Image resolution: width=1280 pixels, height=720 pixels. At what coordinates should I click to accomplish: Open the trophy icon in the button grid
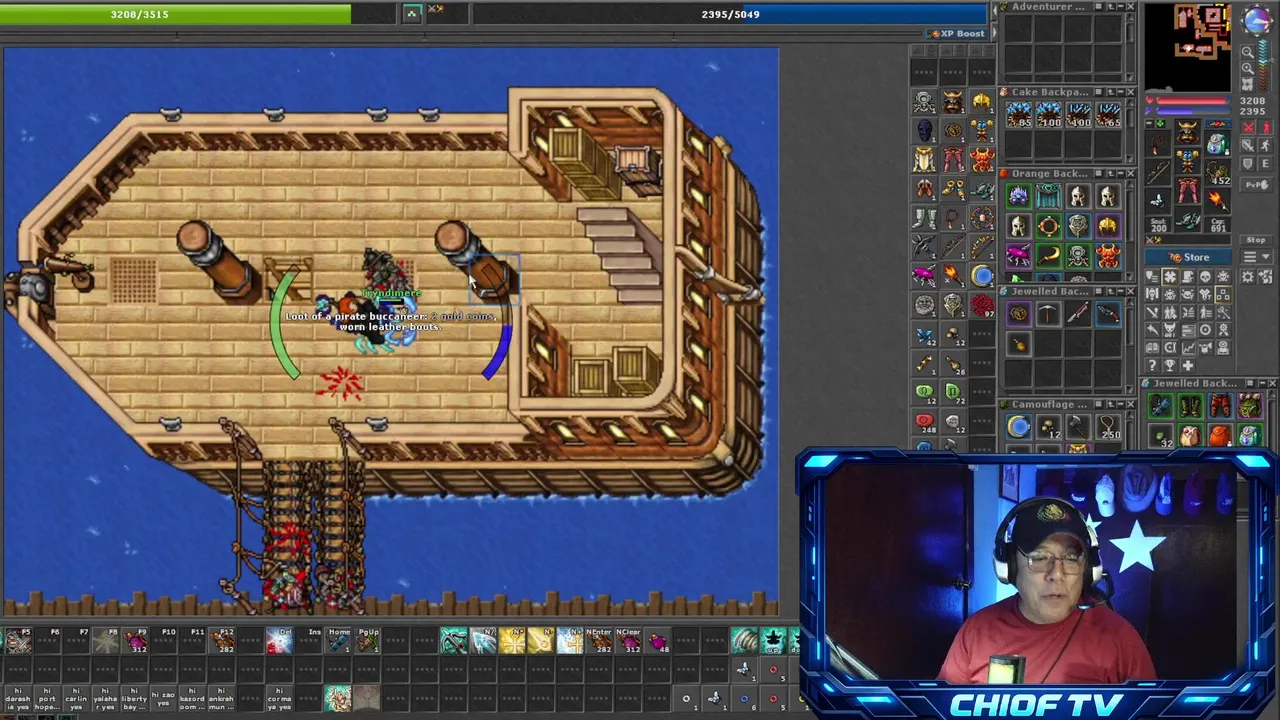click(x=1170, y=364)
